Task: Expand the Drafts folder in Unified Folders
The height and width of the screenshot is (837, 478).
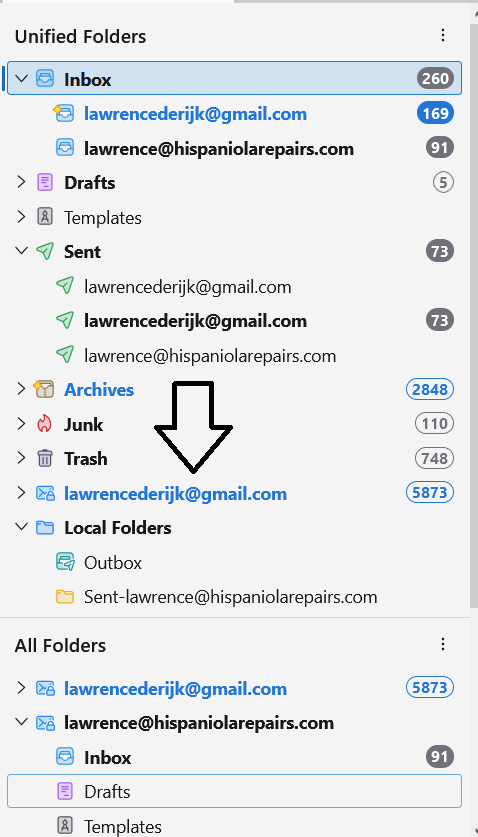Action: click(21, 182)
